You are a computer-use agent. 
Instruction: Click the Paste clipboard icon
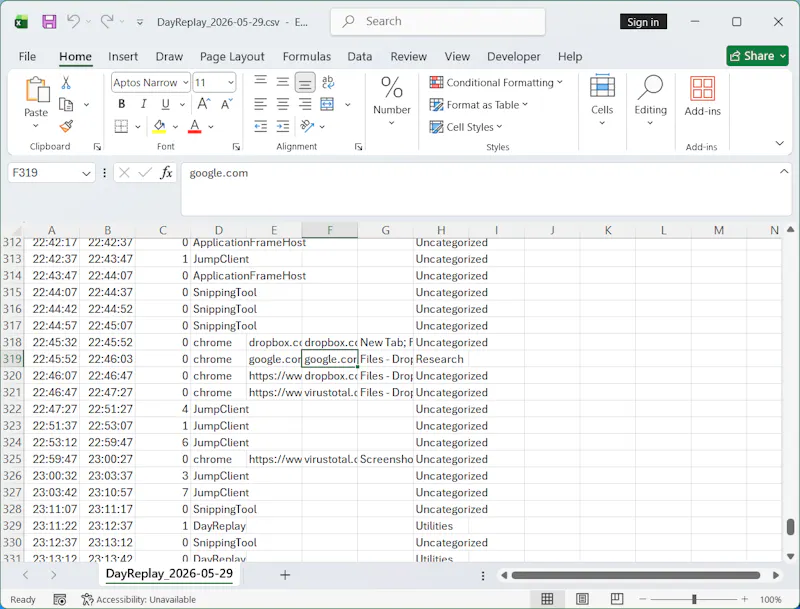pos(37,89)
